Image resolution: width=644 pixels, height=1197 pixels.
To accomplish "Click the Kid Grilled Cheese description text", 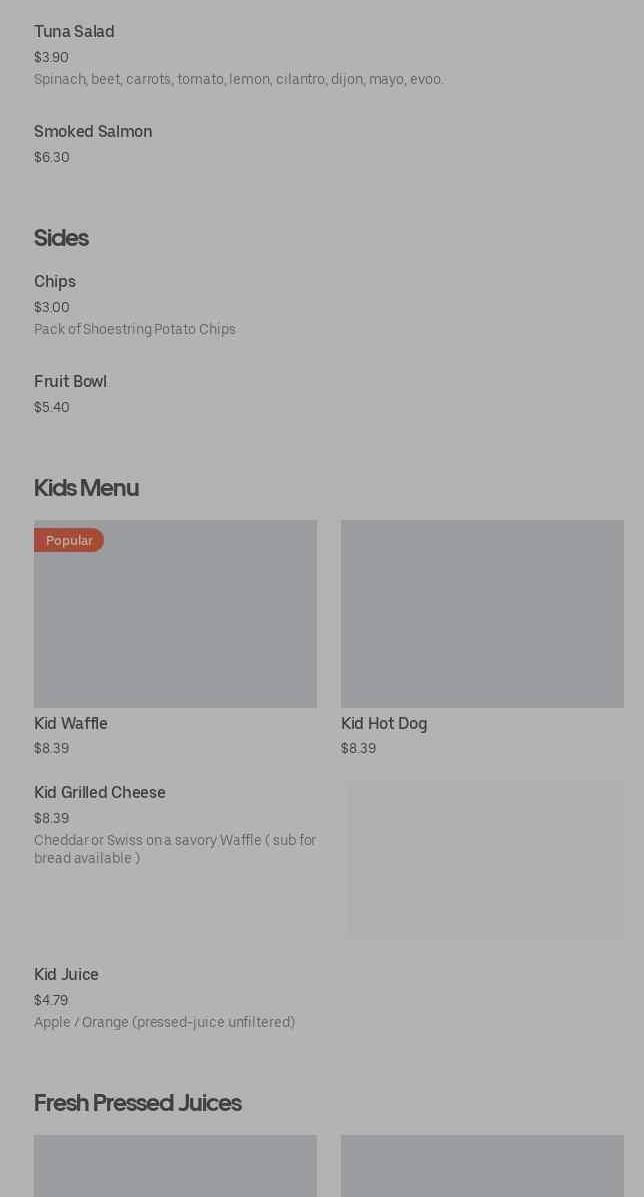I will (x=175, y=849).
